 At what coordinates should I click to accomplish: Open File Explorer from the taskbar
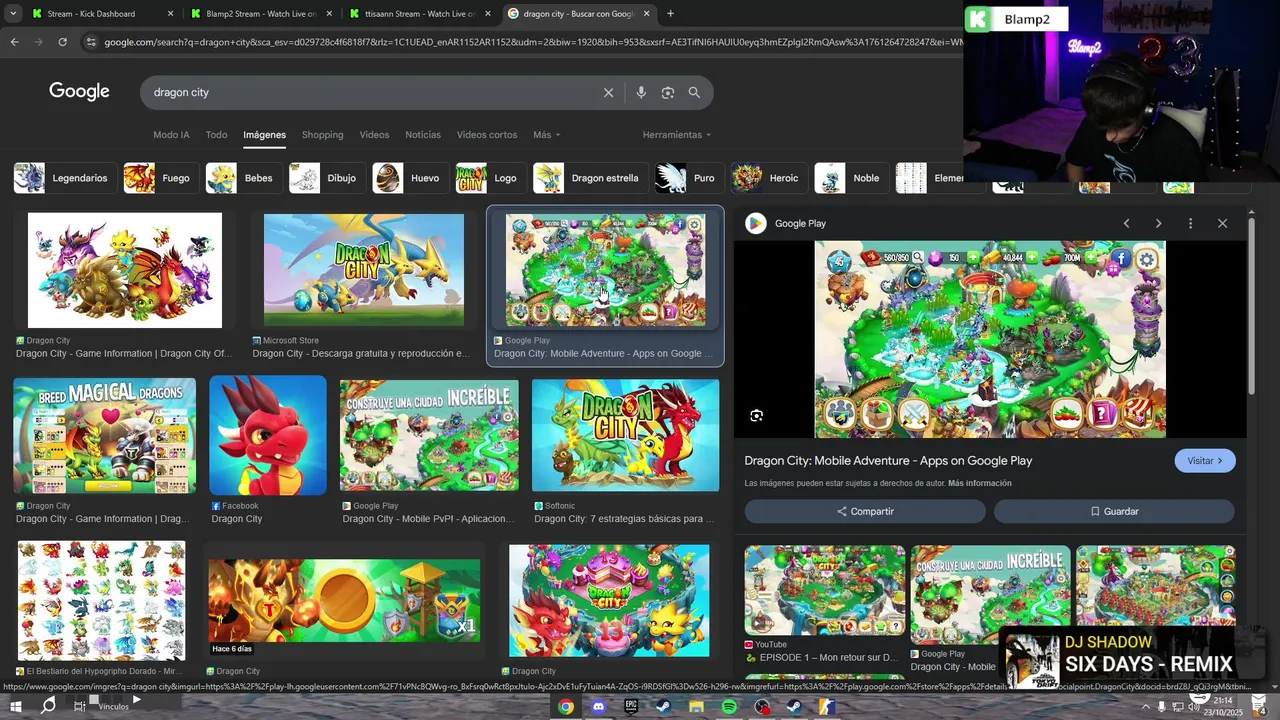[x=696, y=707]
